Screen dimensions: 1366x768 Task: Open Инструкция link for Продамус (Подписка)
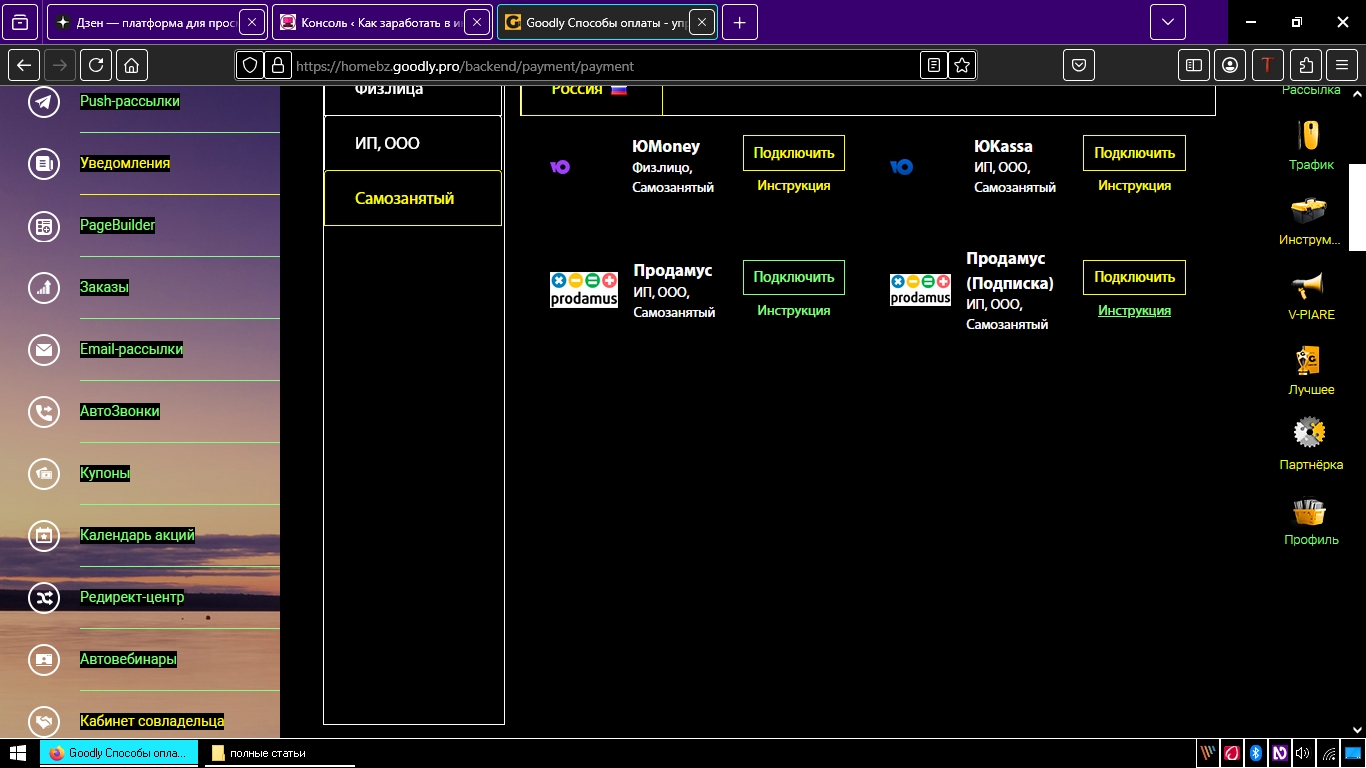[1134, 311]
